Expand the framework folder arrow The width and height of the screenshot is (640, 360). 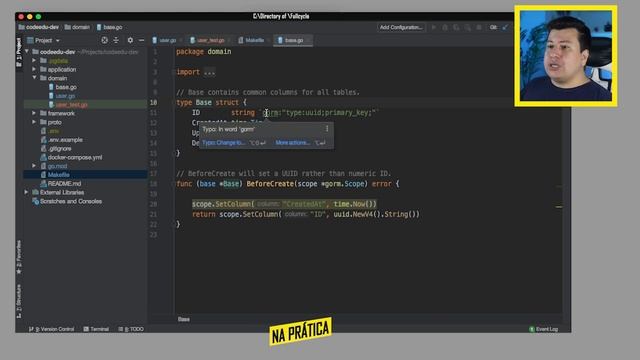(34, 113)
